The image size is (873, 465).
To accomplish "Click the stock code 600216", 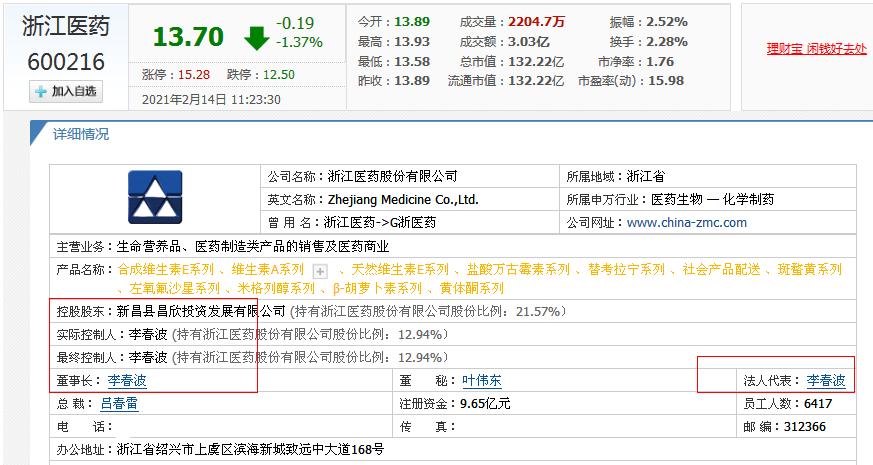I will [66, 61].
